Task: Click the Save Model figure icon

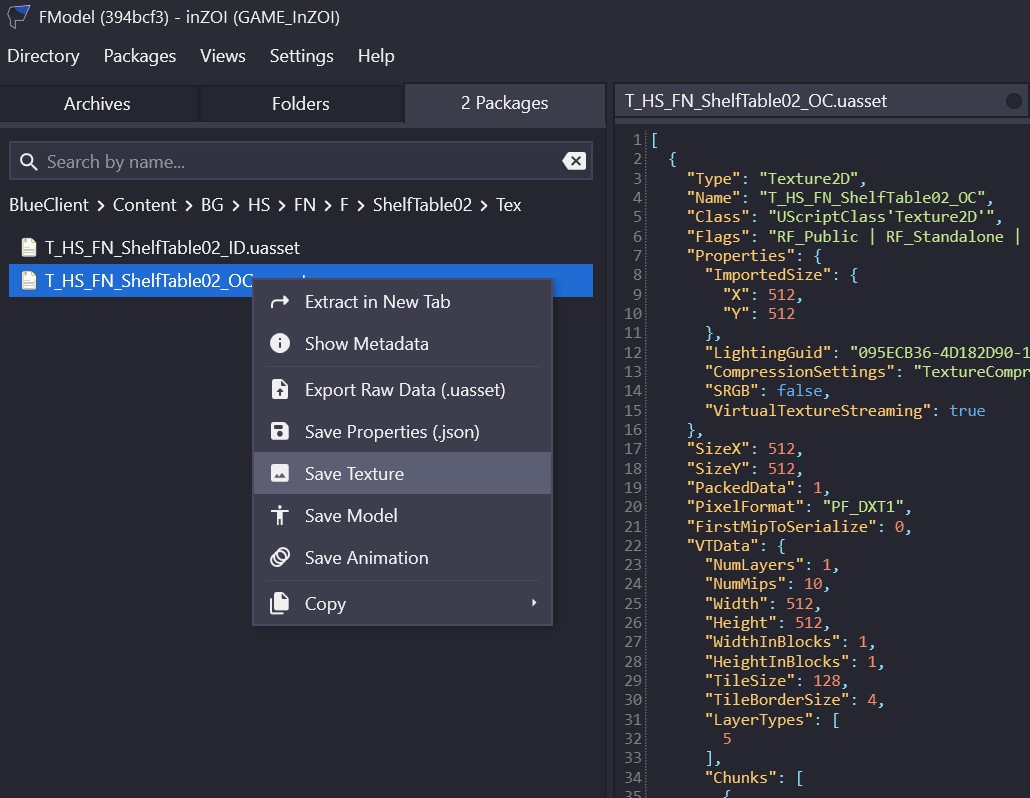Action: (280, 516)
